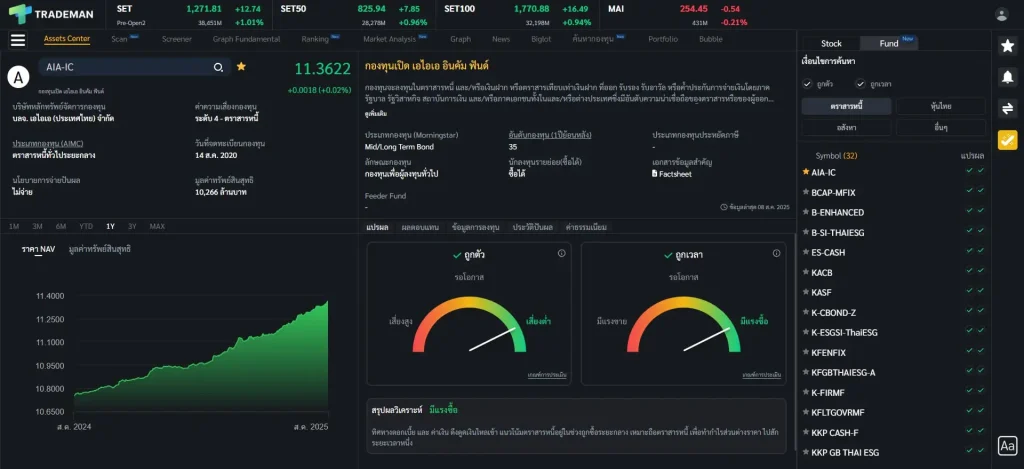This screenshot has height=469, width=1024.
Task: Open the Factsheet document link
Action: 671,174
